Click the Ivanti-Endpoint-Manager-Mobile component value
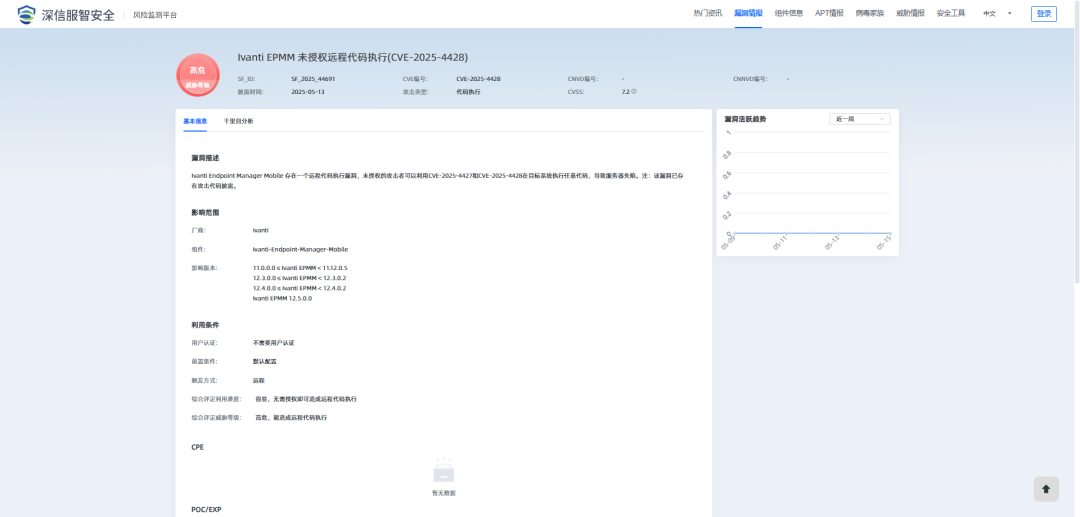Image resolution: width=1080 pixels, height=517 pixels. [x=300, y=249]
